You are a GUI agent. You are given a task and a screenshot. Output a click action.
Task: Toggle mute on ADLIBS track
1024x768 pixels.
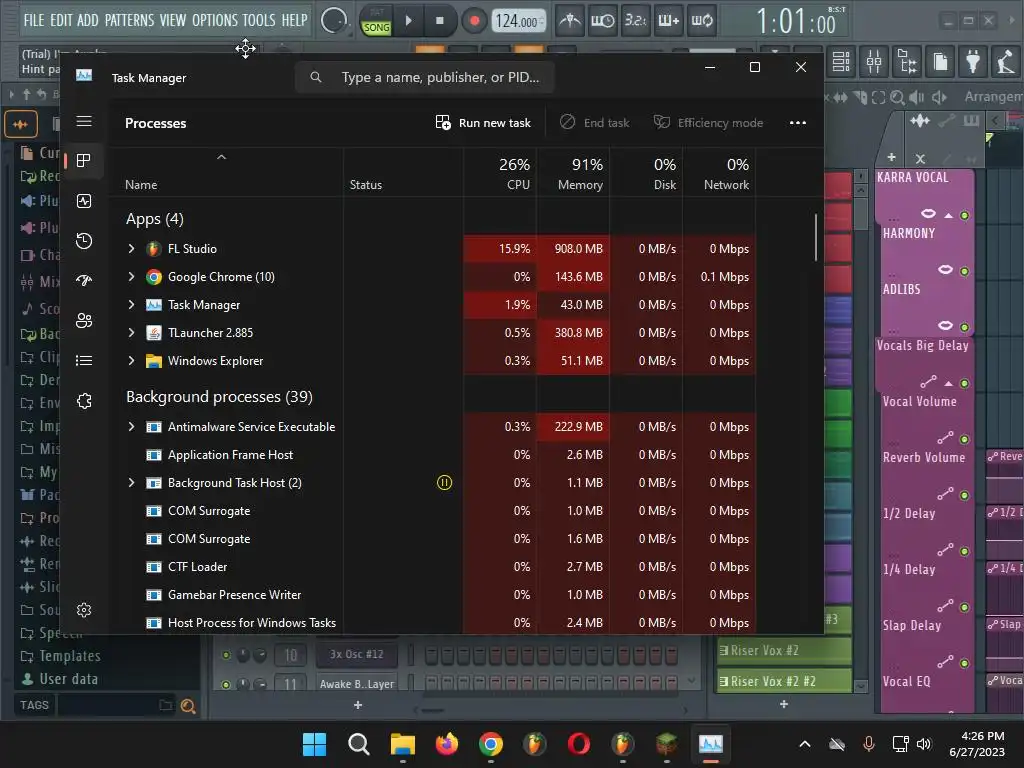965,327
